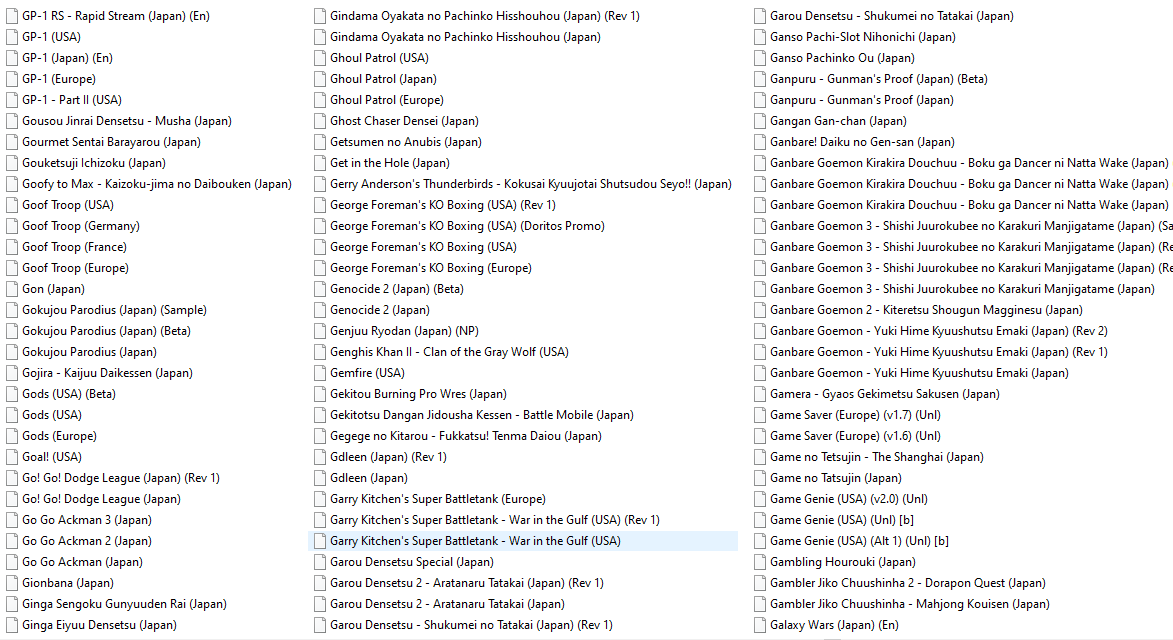Select the file name GP-1 (USA)

52,37
